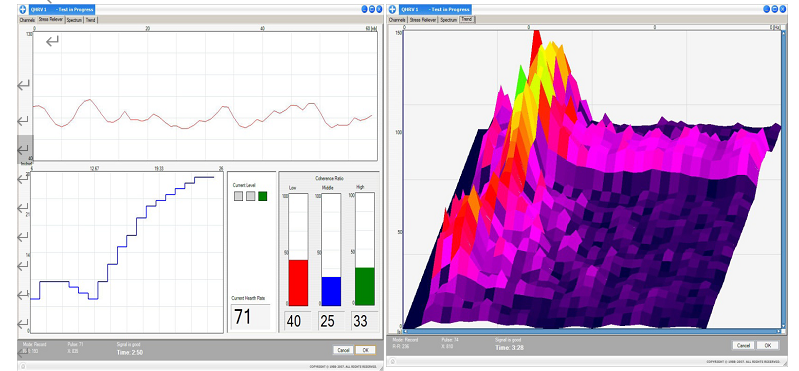
Task: Maximize the left QHRV window
Action: pos(372,9)
